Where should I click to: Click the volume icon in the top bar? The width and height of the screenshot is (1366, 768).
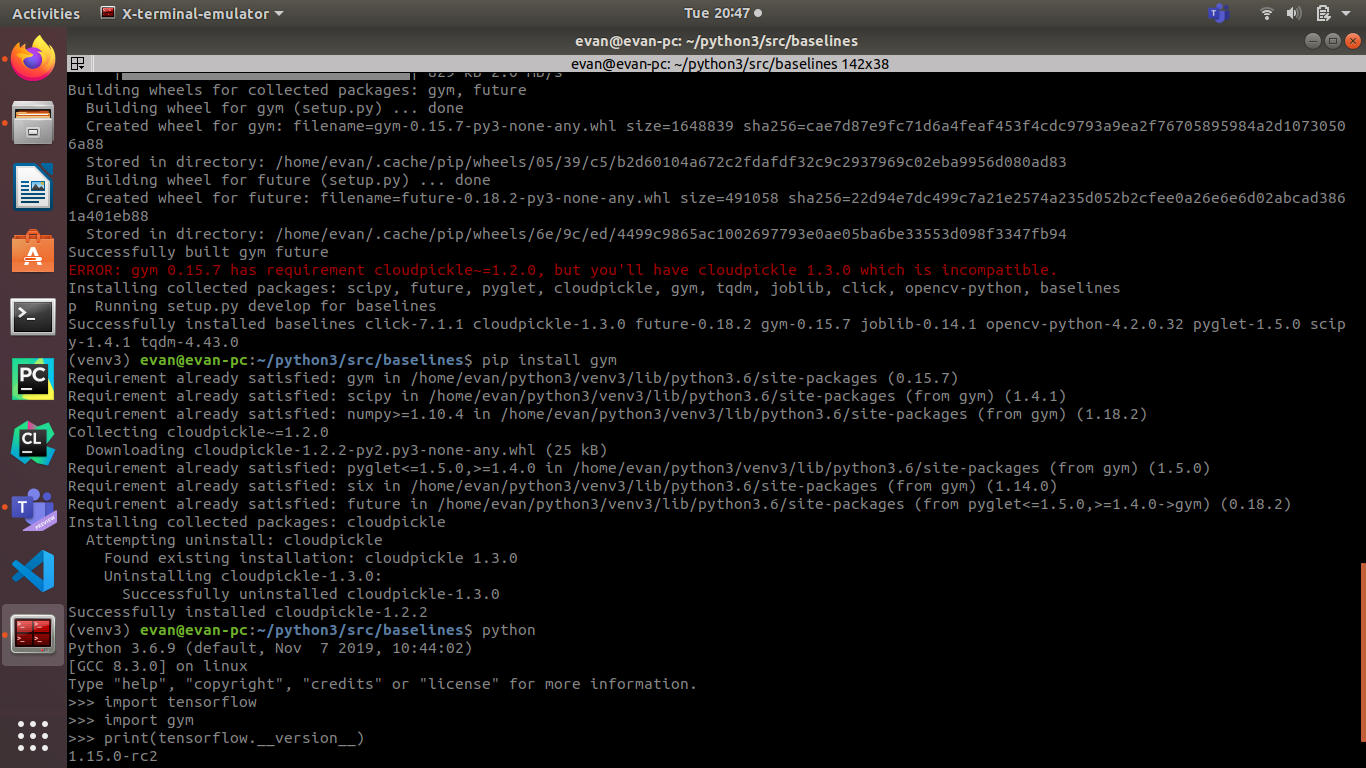tap(1295, 13)
